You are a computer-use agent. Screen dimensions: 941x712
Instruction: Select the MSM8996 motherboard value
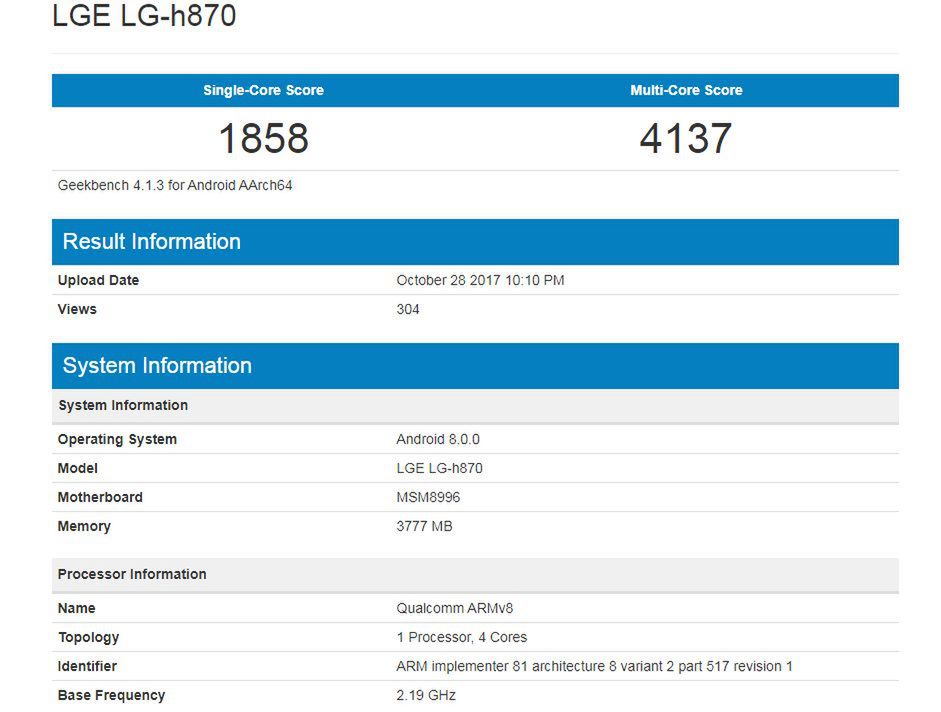(x=428, y=497)
